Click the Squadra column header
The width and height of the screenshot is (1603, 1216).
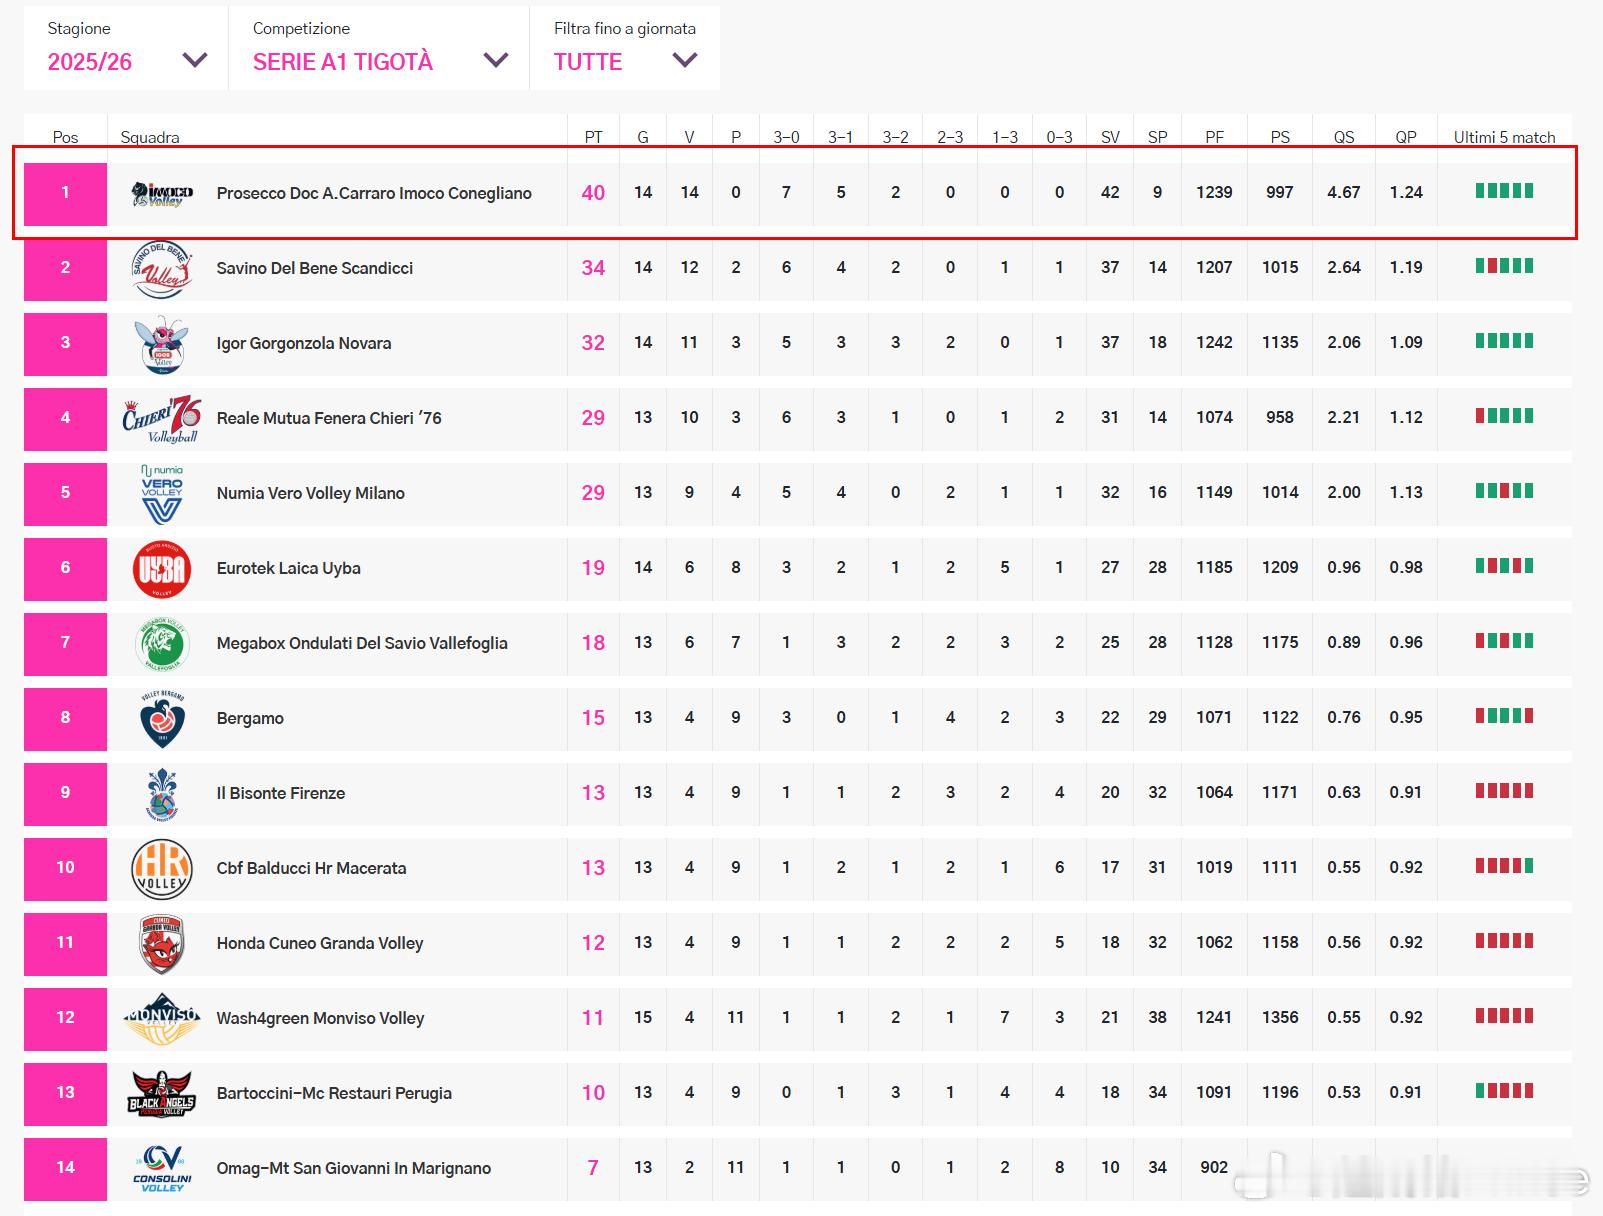point(150,137)
